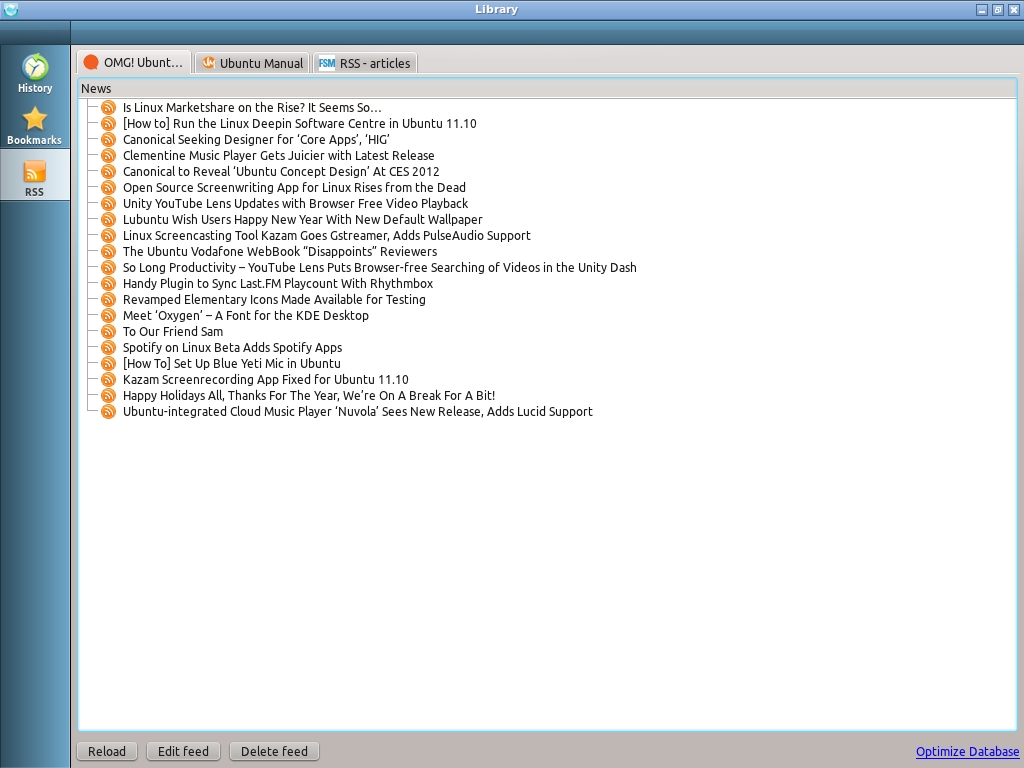Select 'Revamped Elementary Icons Made Available for Testing'
Viewport: 1024px width, 768px height.
pyautogui.click(x=274, y=300)
